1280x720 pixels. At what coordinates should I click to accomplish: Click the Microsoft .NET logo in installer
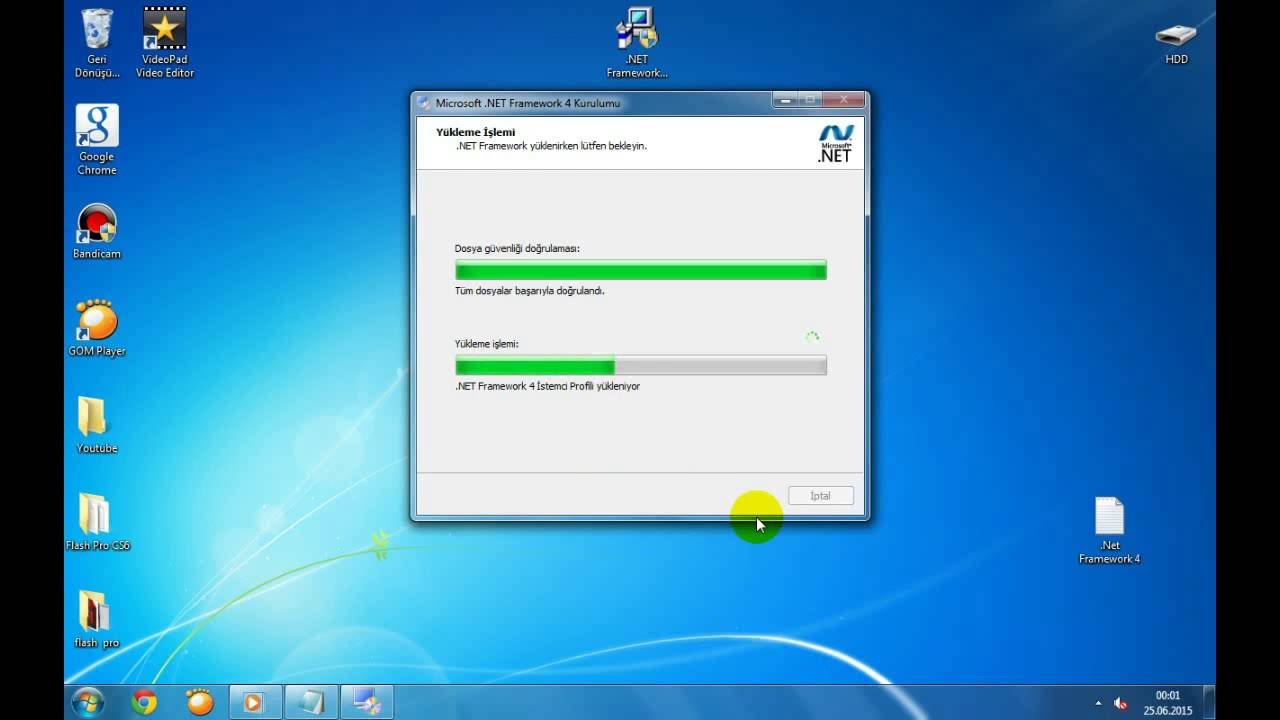[836, 143]
